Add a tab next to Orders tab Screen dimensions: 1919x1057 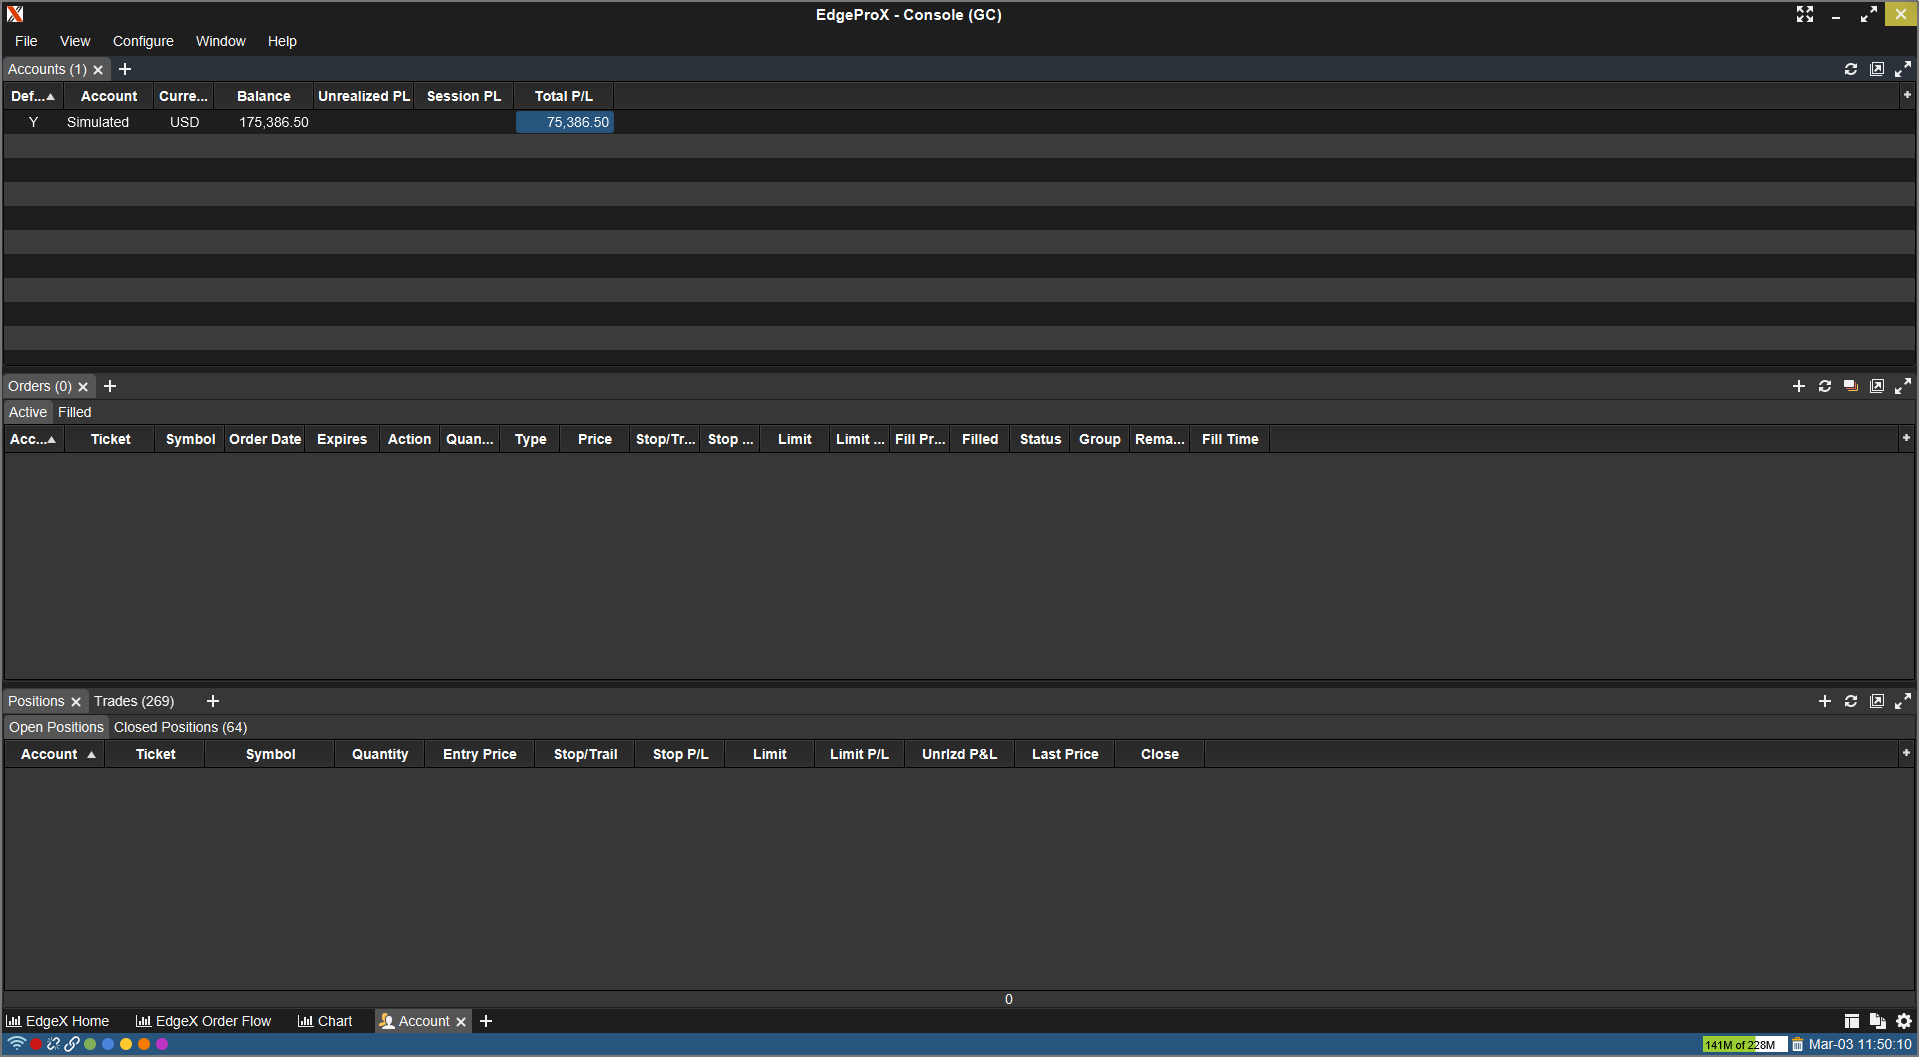[x=110, y=386]
